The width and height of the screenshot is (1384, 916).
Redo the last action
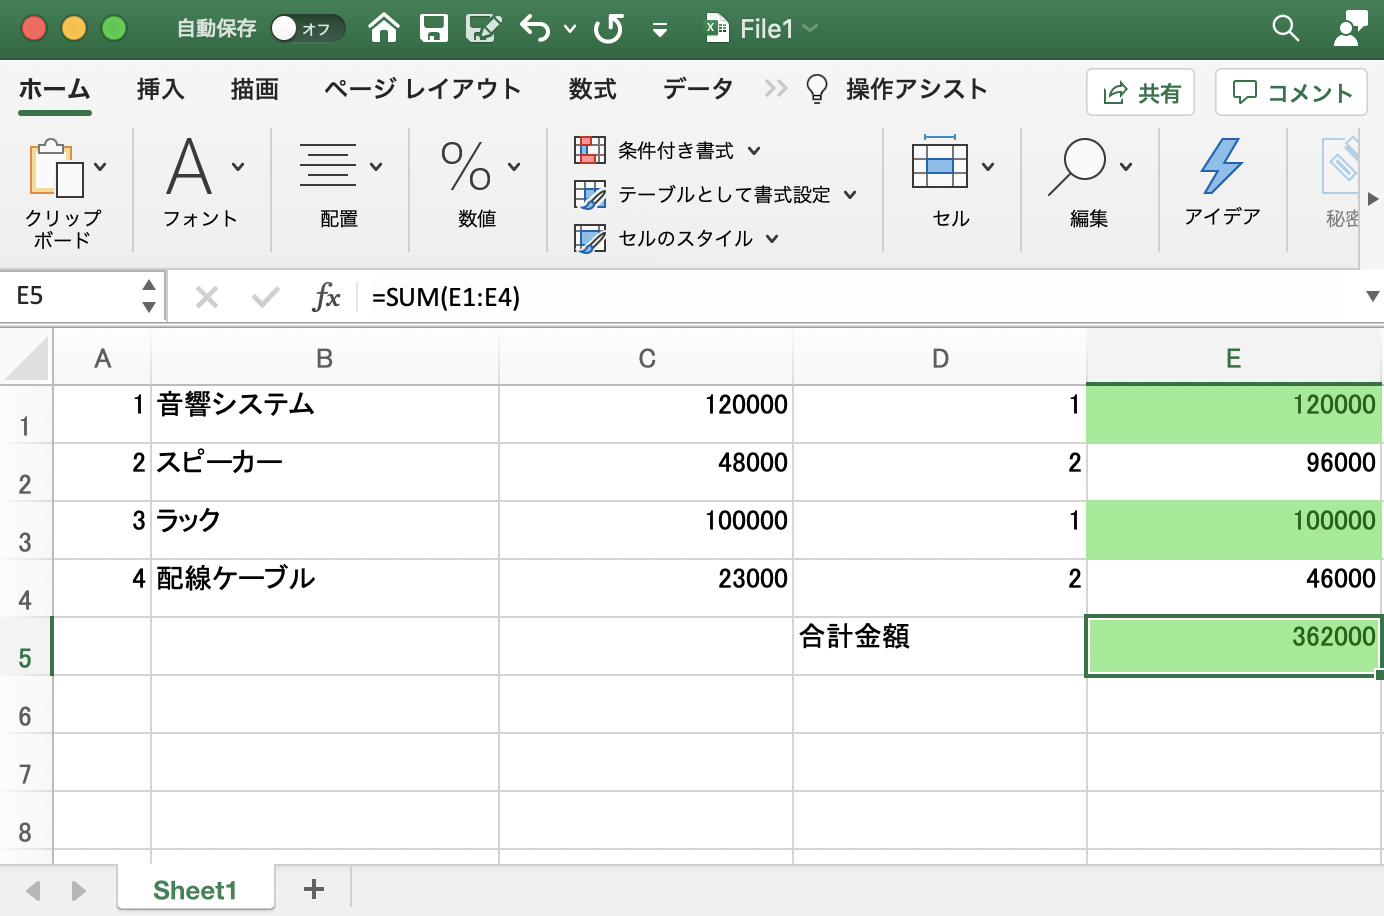click(608, 28)
